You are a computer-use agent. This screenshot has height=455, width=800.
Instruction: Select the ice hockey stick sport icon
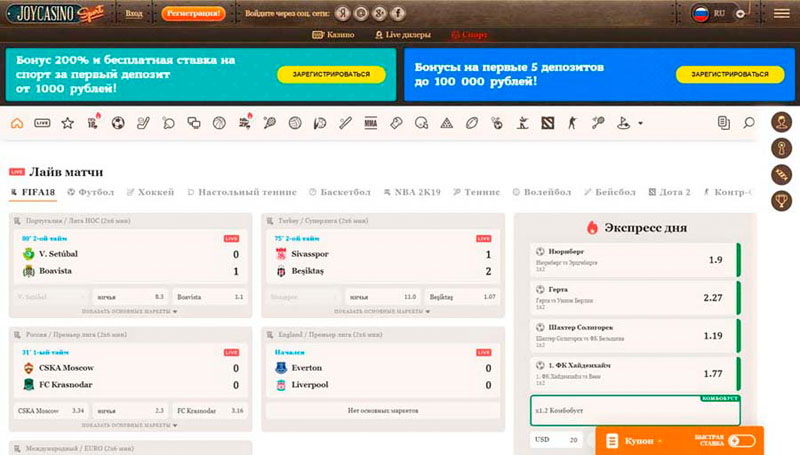(143, 123)
